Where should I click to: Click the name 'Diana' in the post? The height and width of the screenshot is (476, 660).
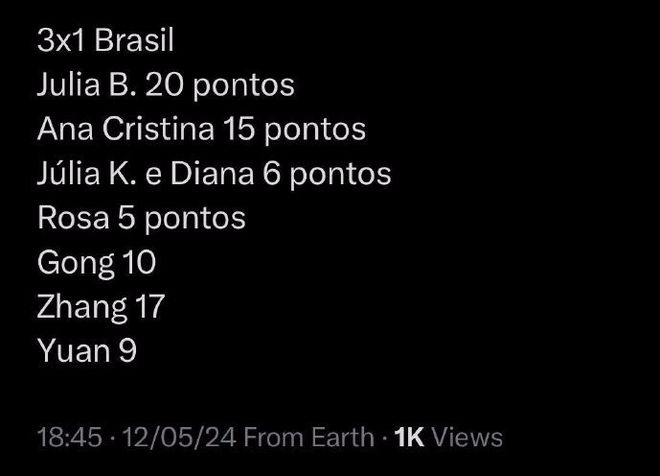(212, 173)
